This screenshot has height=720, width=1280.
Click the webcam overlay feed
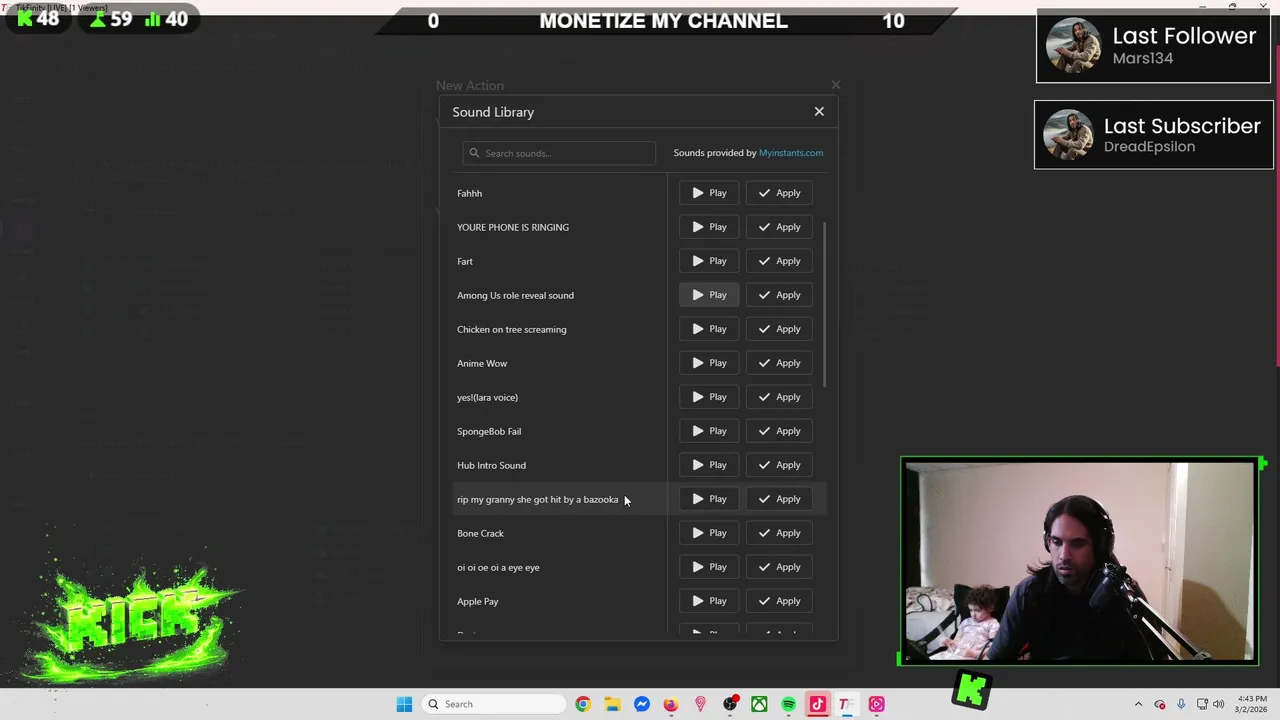pos(1079,561)
